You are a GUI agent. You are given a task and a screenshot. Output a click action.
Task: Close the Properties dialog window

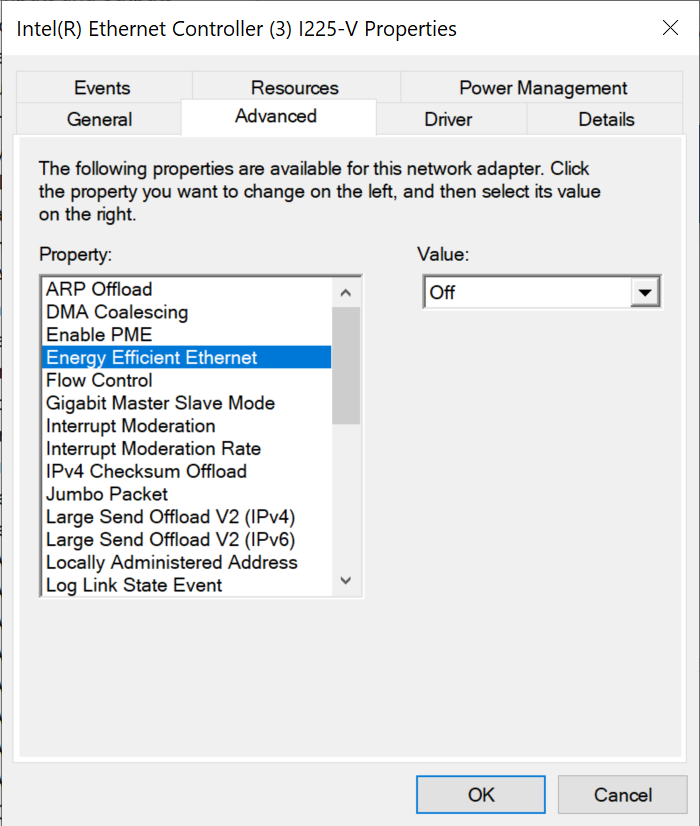point(670,28)
